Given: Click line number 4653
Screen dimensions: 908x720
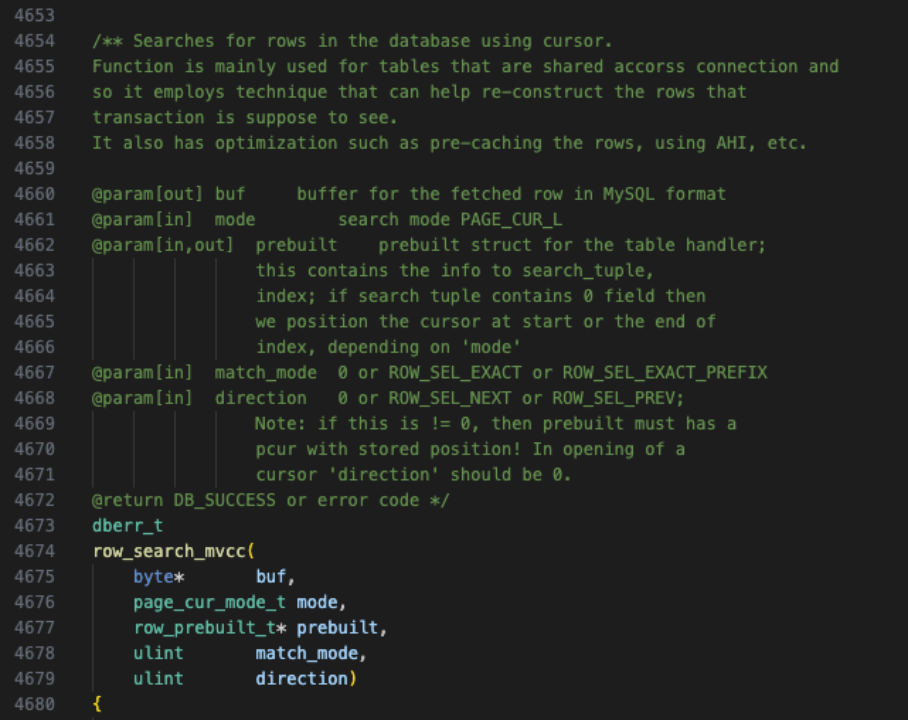Looking at the screenshot, I should pos(35,15).
